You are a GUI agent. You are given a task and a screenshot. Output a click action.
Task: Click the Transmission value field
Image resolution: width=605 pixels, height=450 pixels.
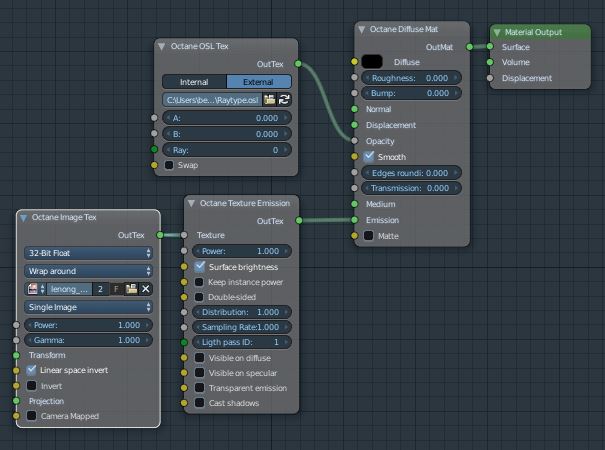[x=411, y=188]
